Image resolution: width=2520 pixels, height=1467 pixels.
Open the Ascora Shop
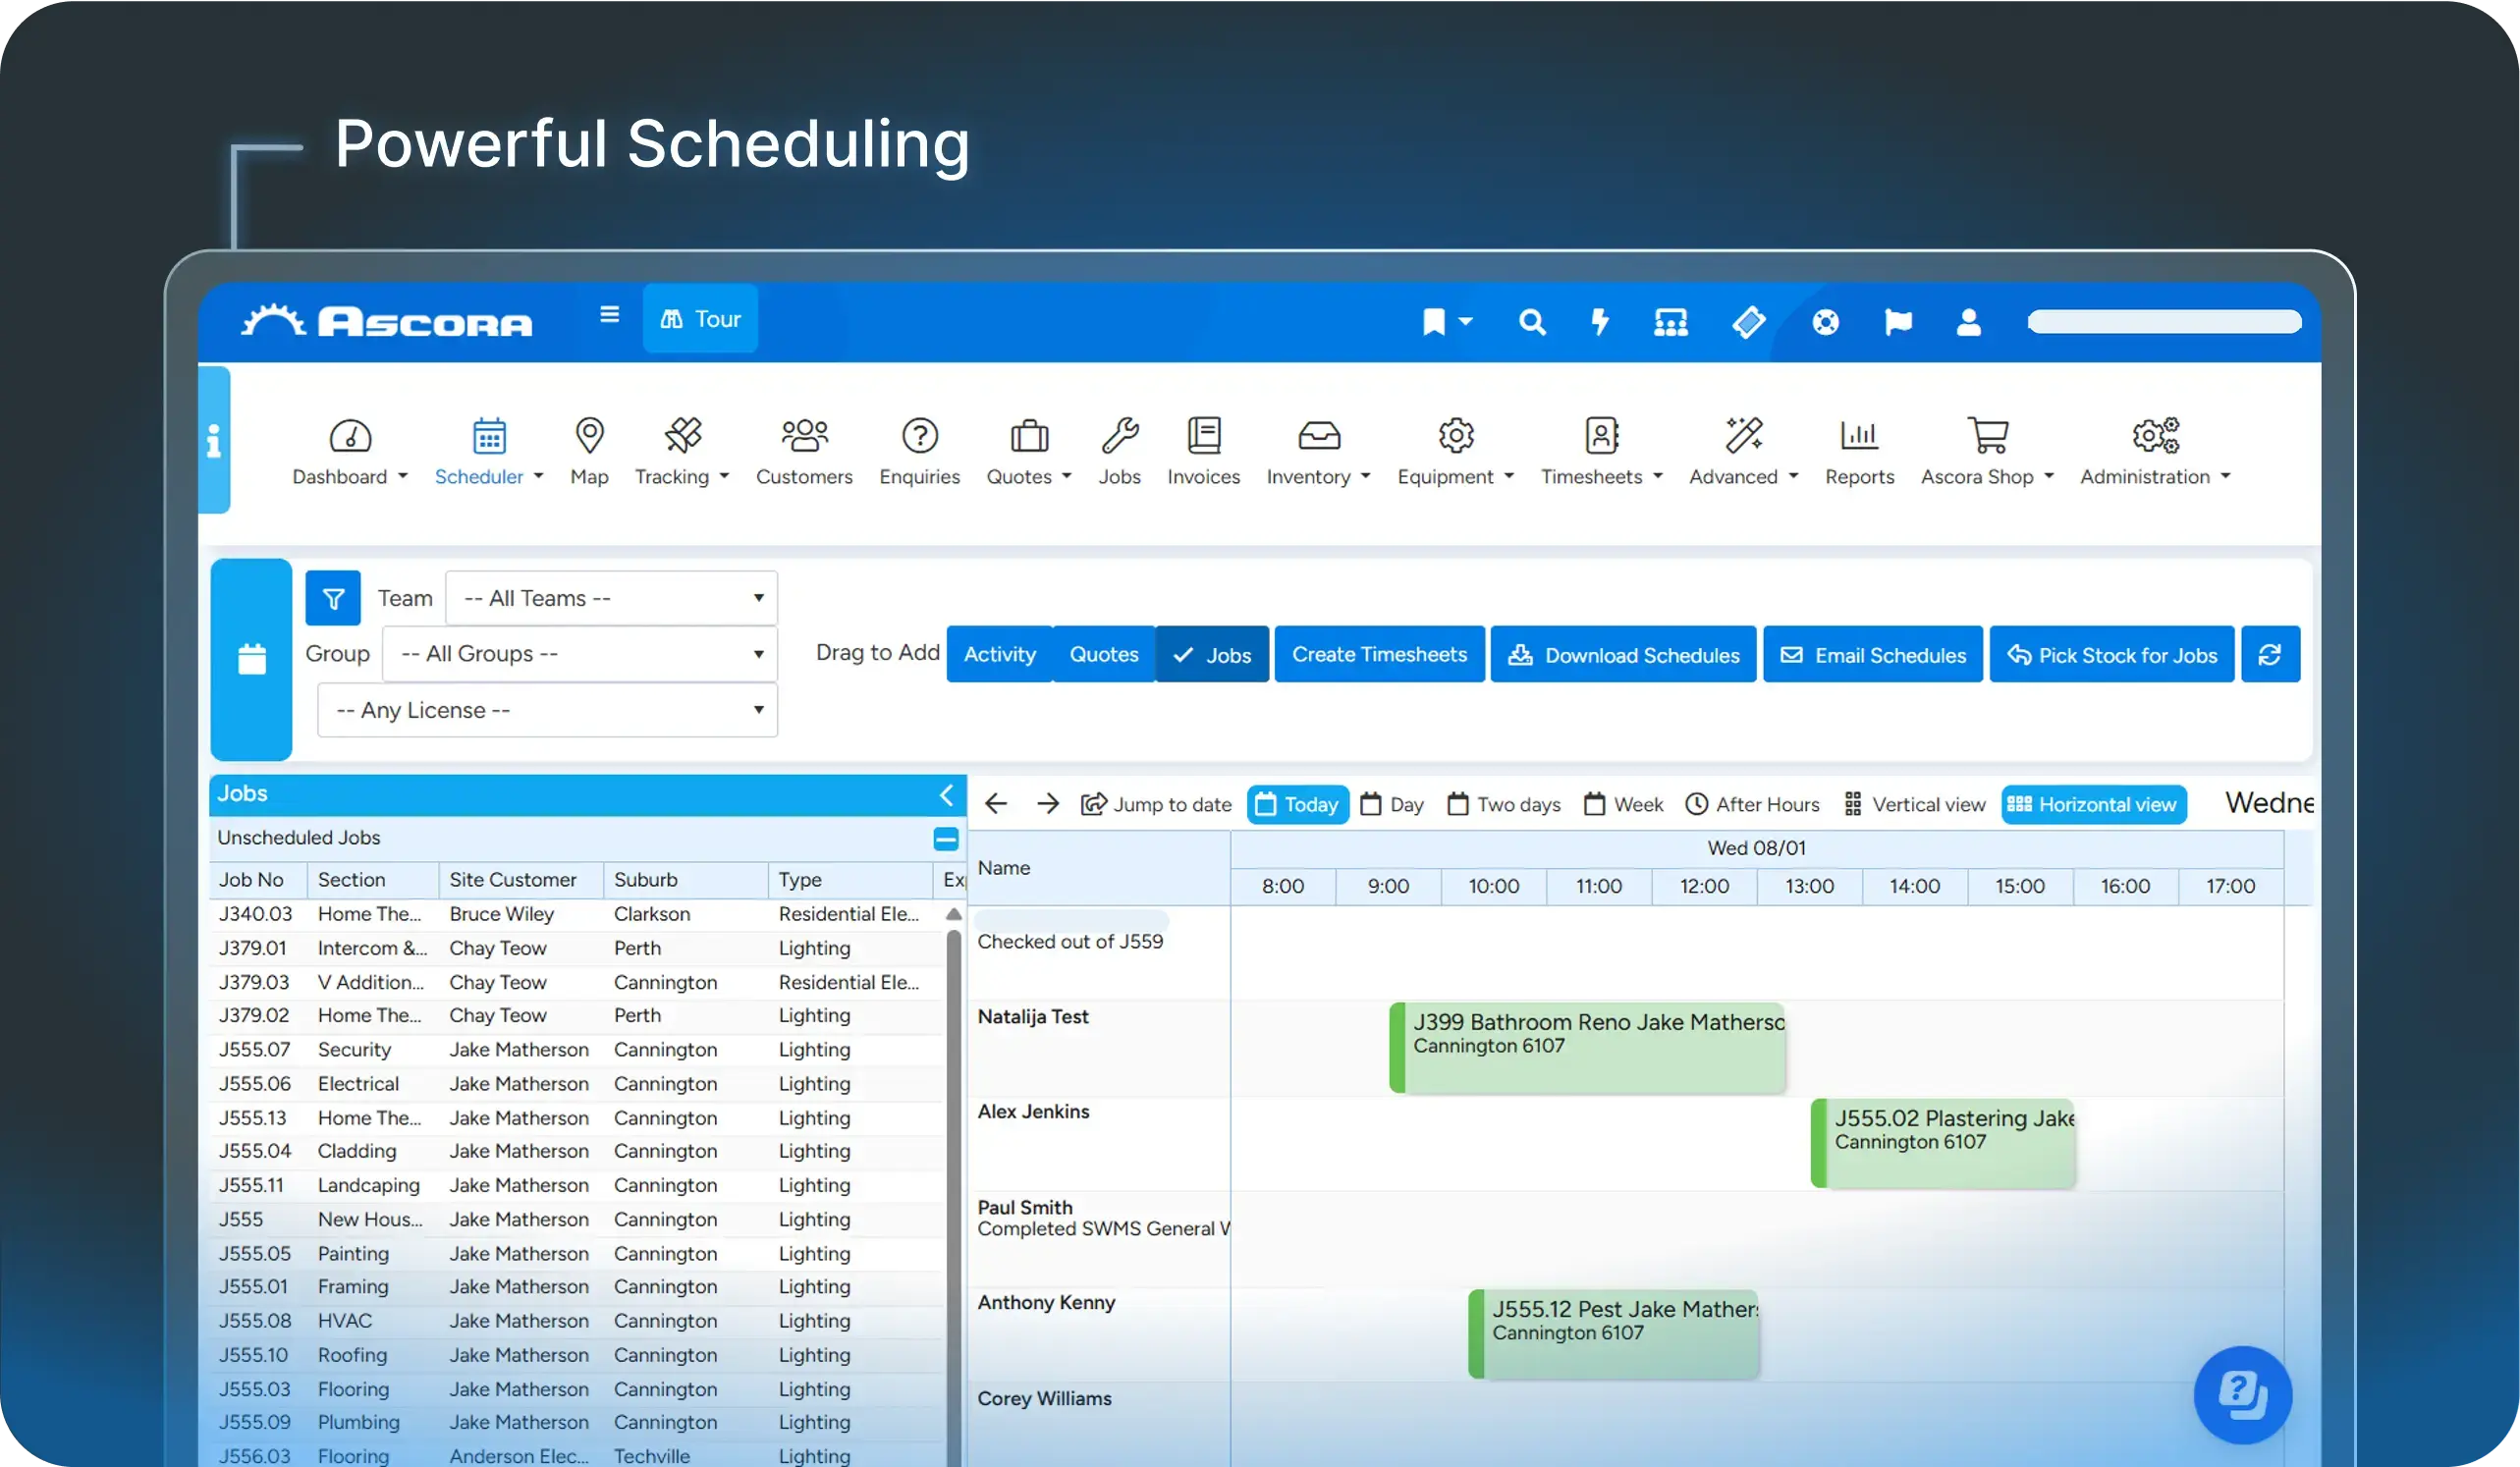point(1986,452)
